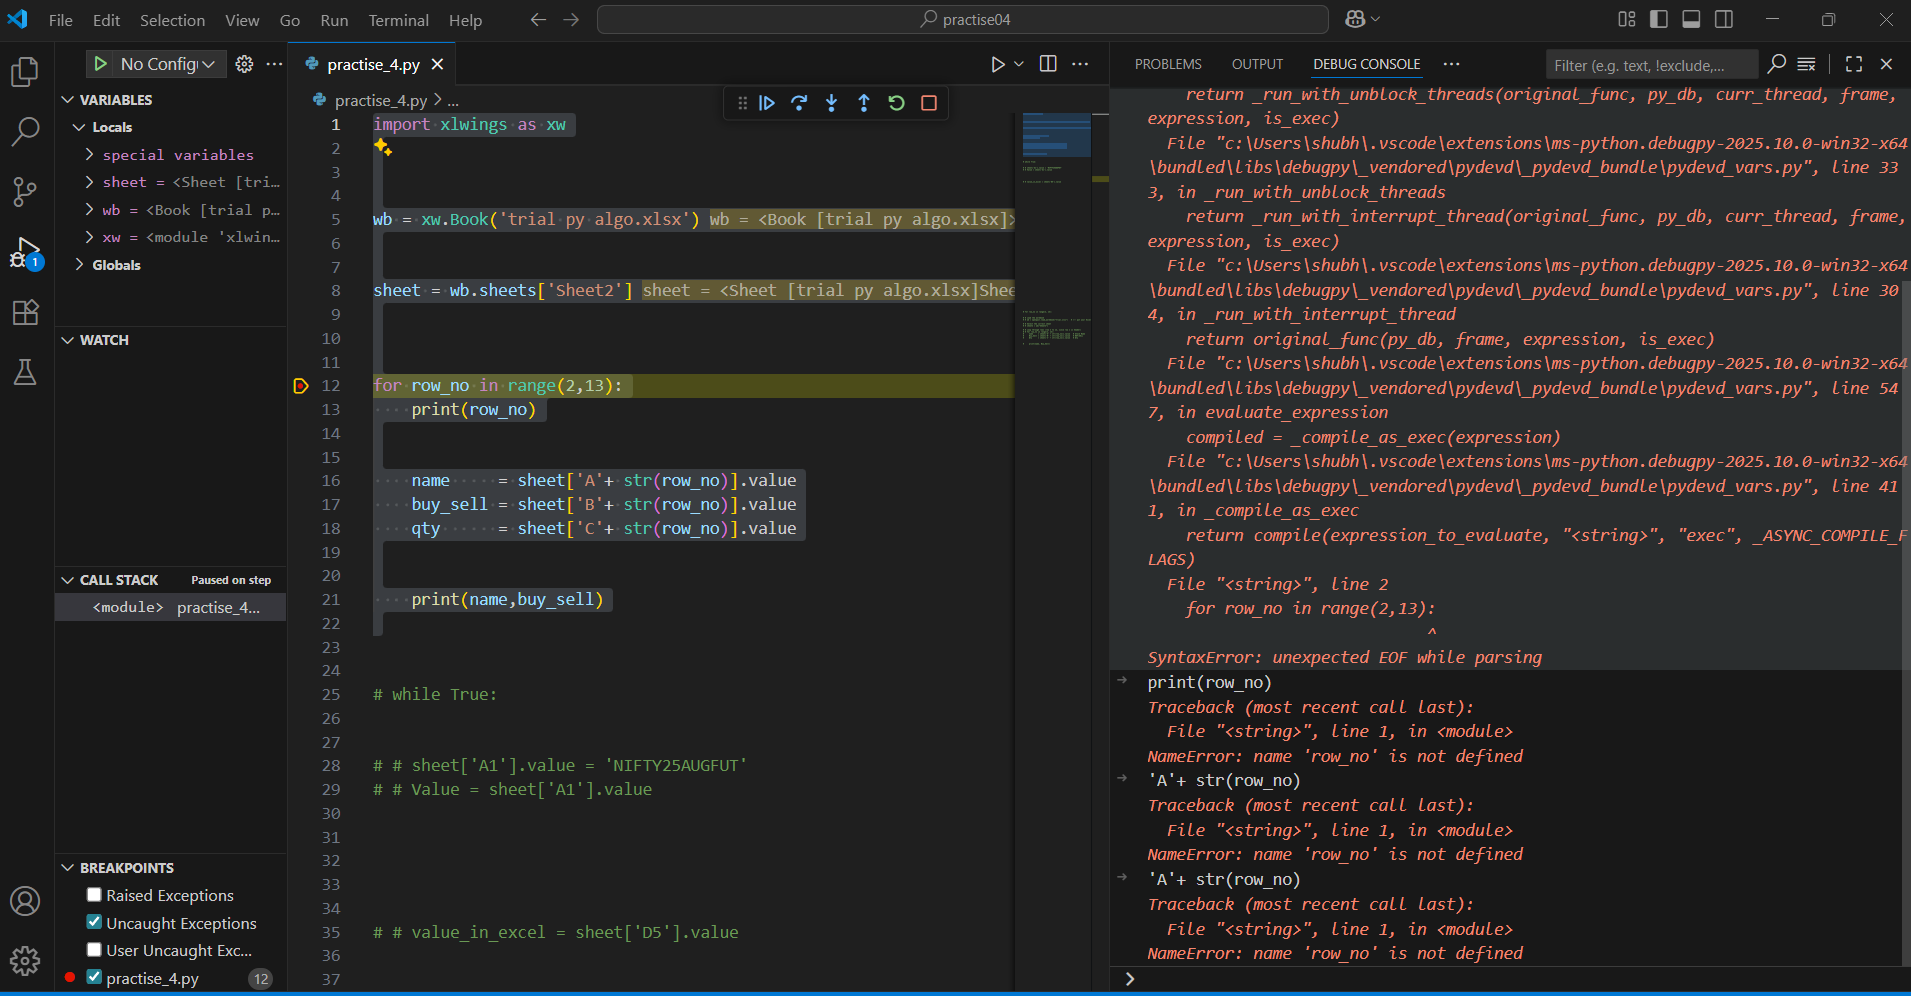Open the Extensions view in activity bar

click(25, 312)
